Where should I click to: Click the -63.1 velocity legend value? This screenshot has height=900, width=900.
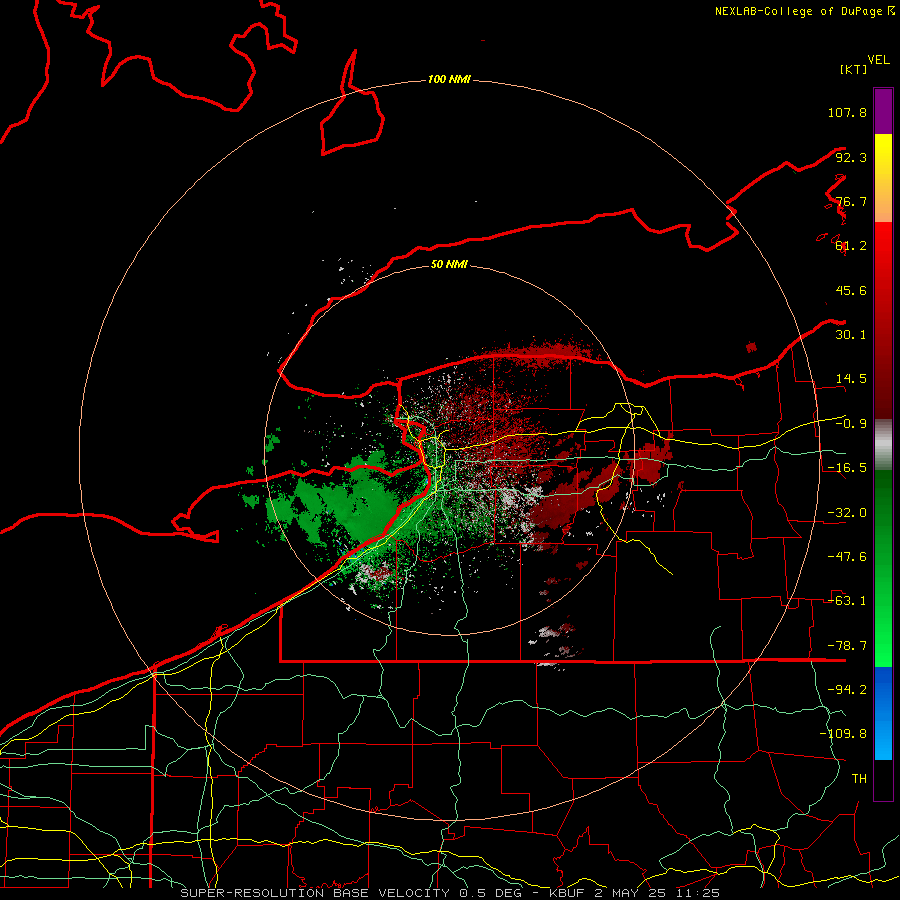coord(847,601)
